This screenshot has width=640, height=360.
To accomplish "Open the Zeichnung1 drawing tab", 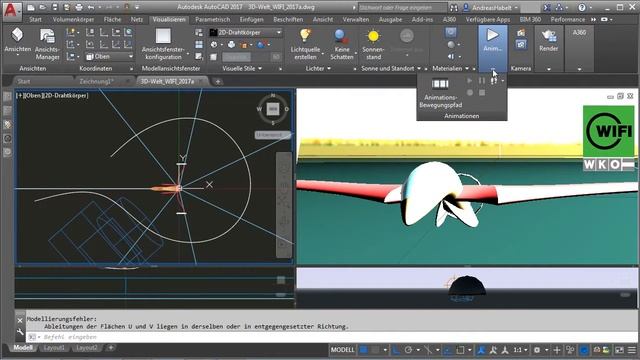I will [x=96, y=81].
